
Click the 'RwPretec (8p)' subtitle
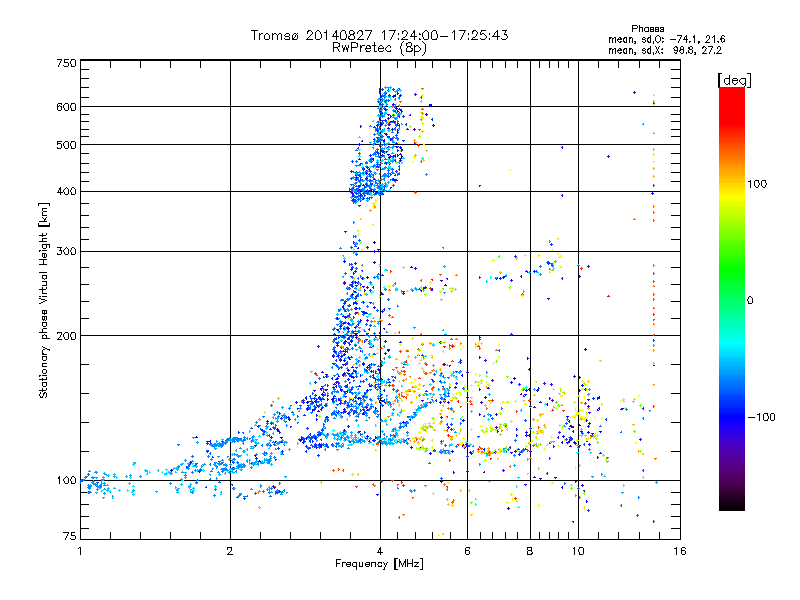[x=379, y=48]
